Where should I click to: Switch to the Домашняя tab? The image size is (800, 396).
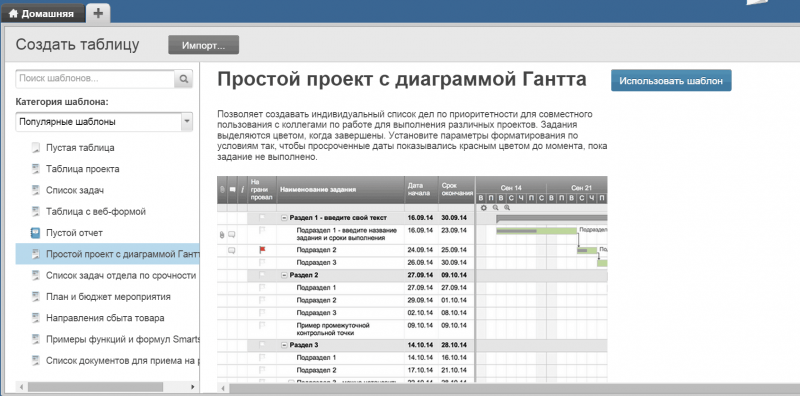(x=42, y=14)
